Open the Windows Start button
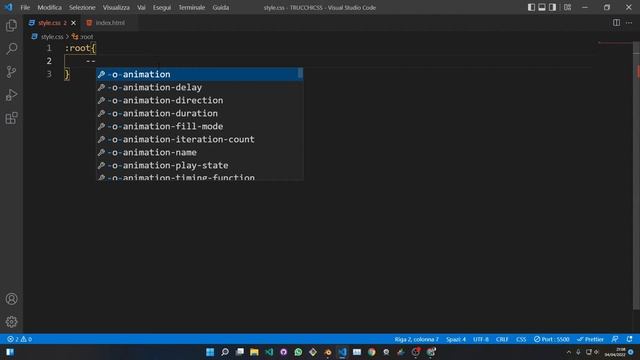The width and height of the screenshot is (640, 360). coord(210,352)
